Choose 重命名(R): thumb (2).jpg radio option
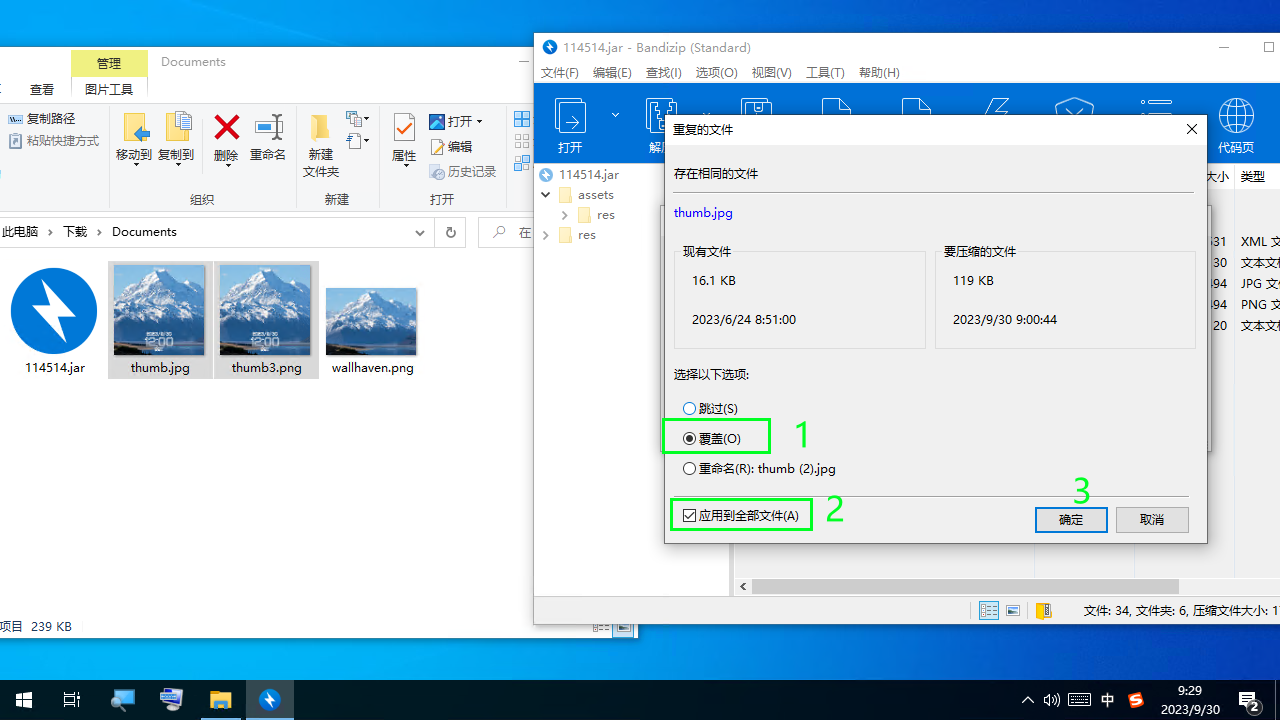 tap(690, 469)
